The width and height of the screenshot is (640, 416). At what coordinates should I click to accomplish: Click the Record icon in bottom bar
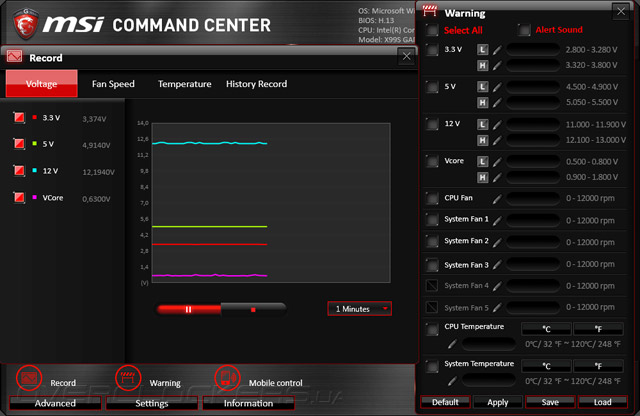pyautogui.click(x=29, y=378)
